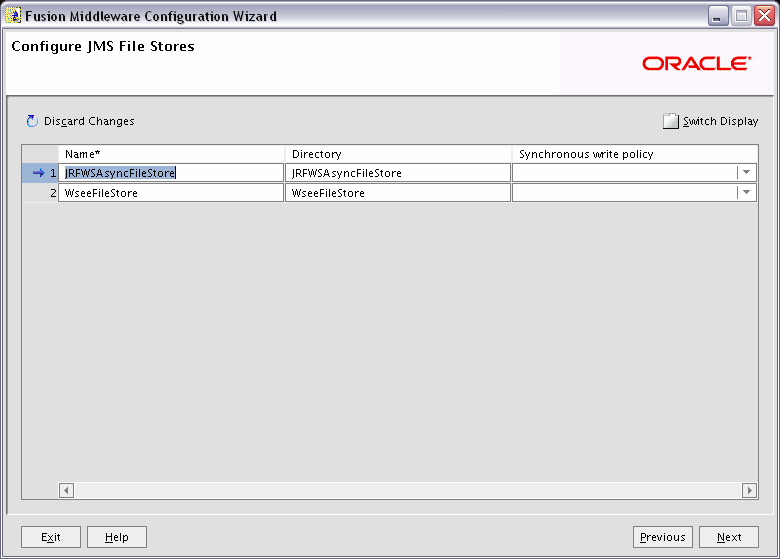Open write policy dropdown for JRFWSAsyncFileStore

point(746,173)
